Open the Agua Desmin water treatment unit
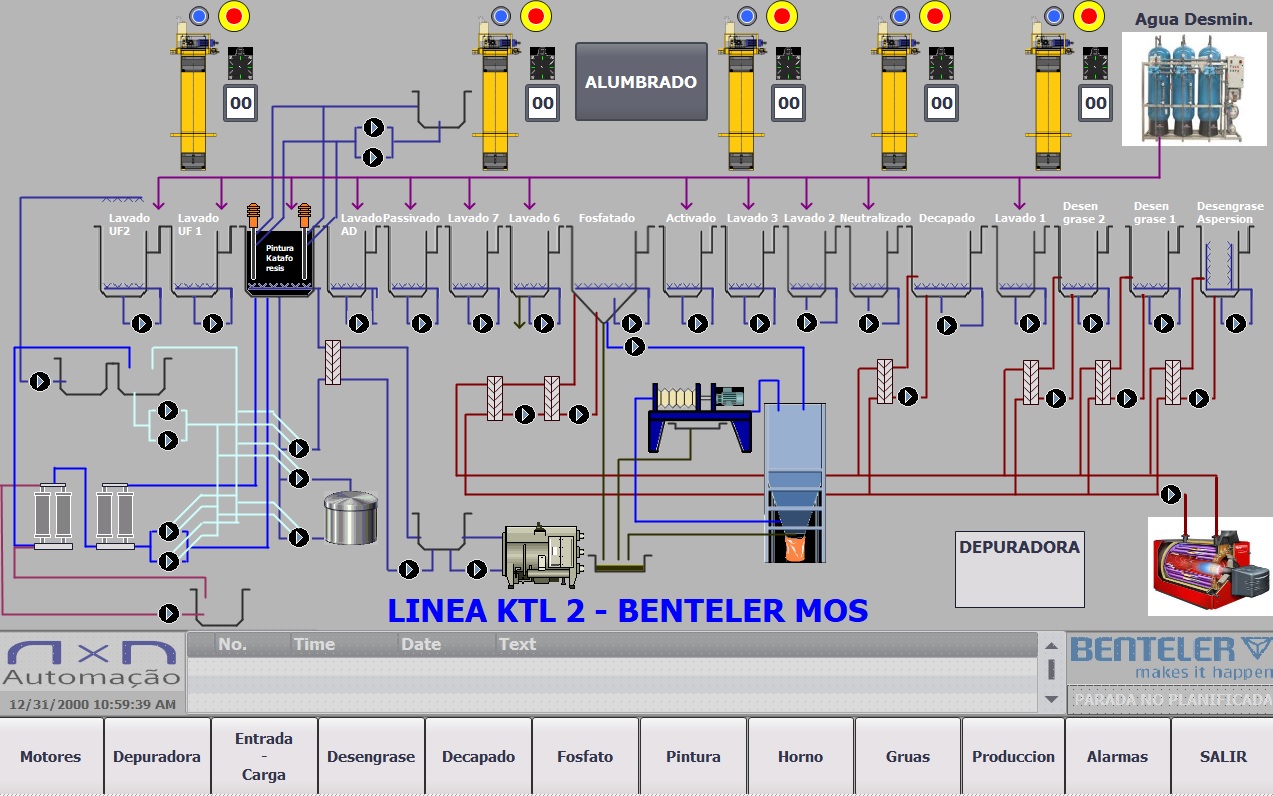Screen dimensions: 1273x796 1196,89
